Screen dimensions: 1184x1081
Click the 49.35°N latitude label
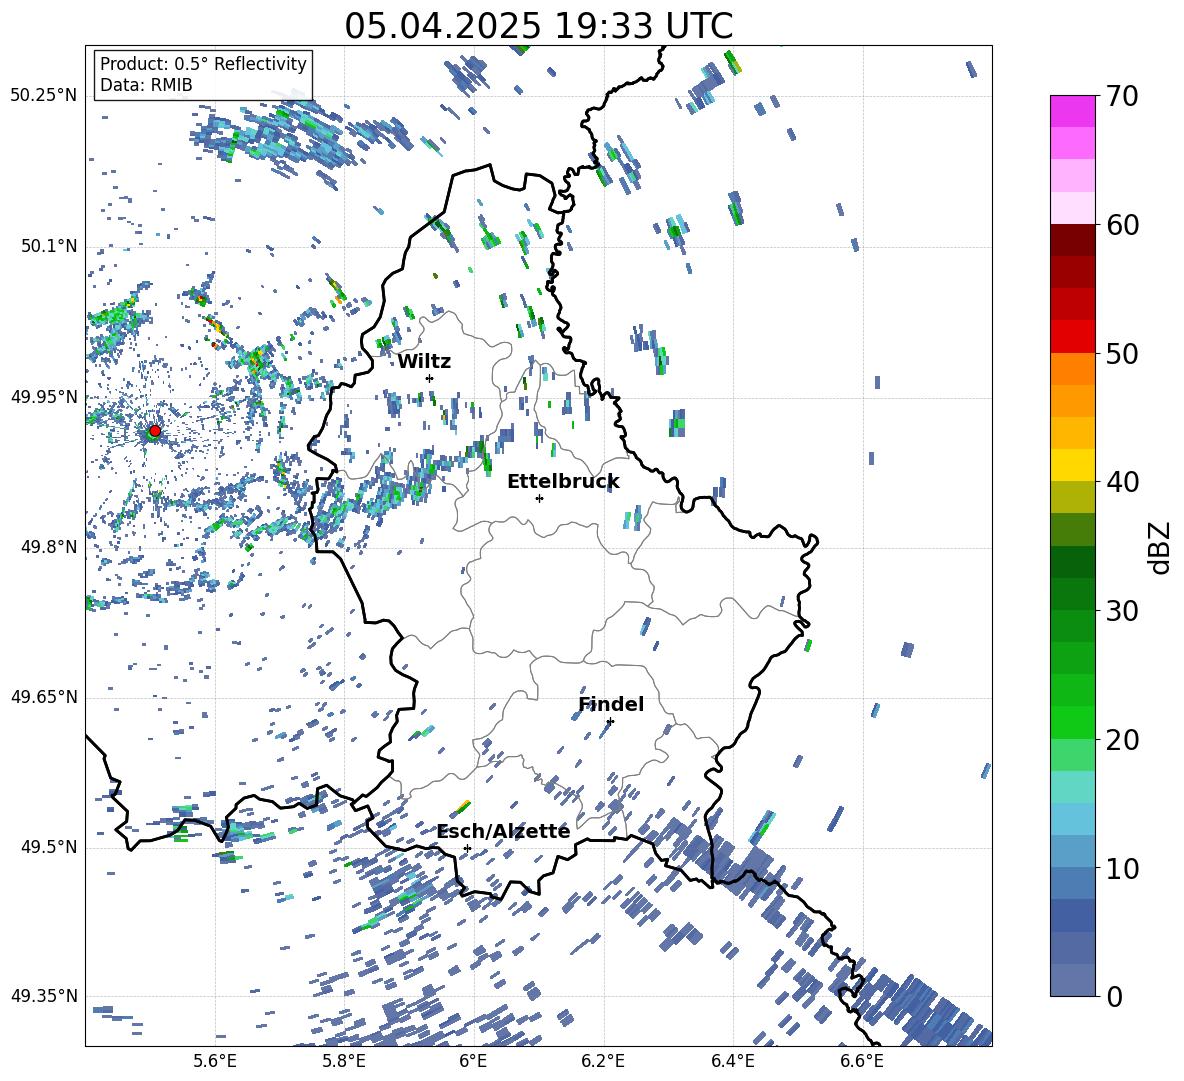(x=44, y=996)
